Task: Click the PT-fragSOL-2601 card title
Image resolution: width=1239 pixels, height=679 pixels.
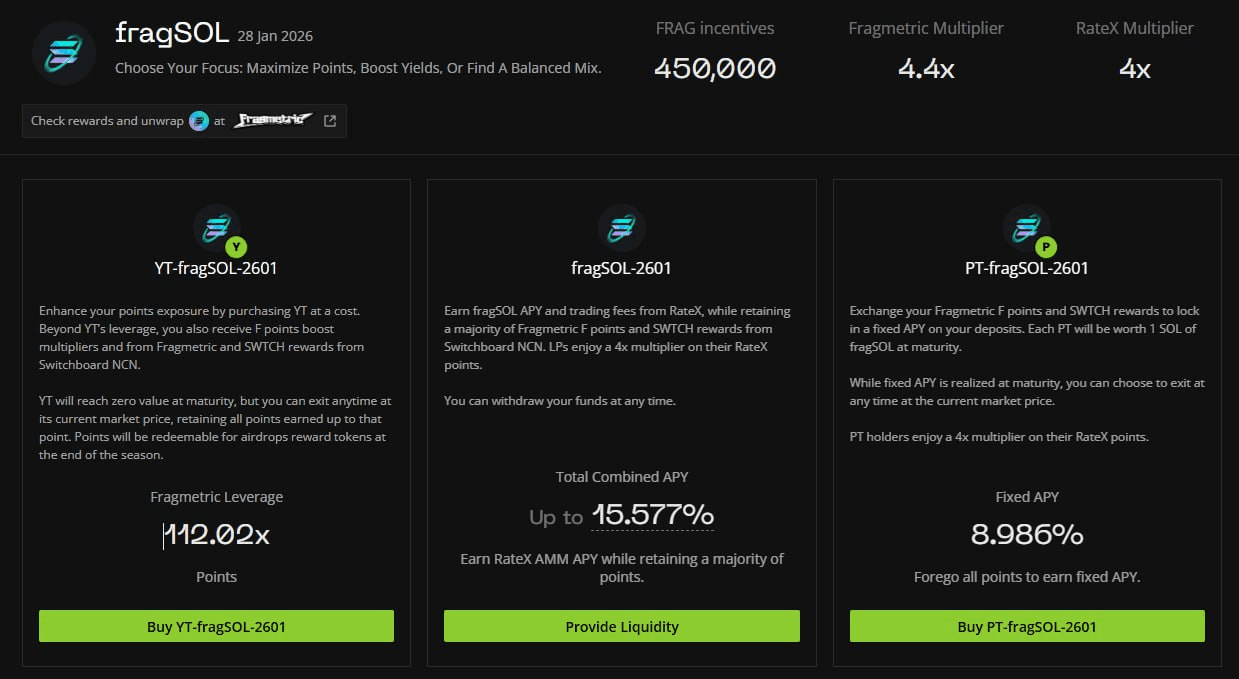Action: pyautogui.click(x=1027, y=268)
